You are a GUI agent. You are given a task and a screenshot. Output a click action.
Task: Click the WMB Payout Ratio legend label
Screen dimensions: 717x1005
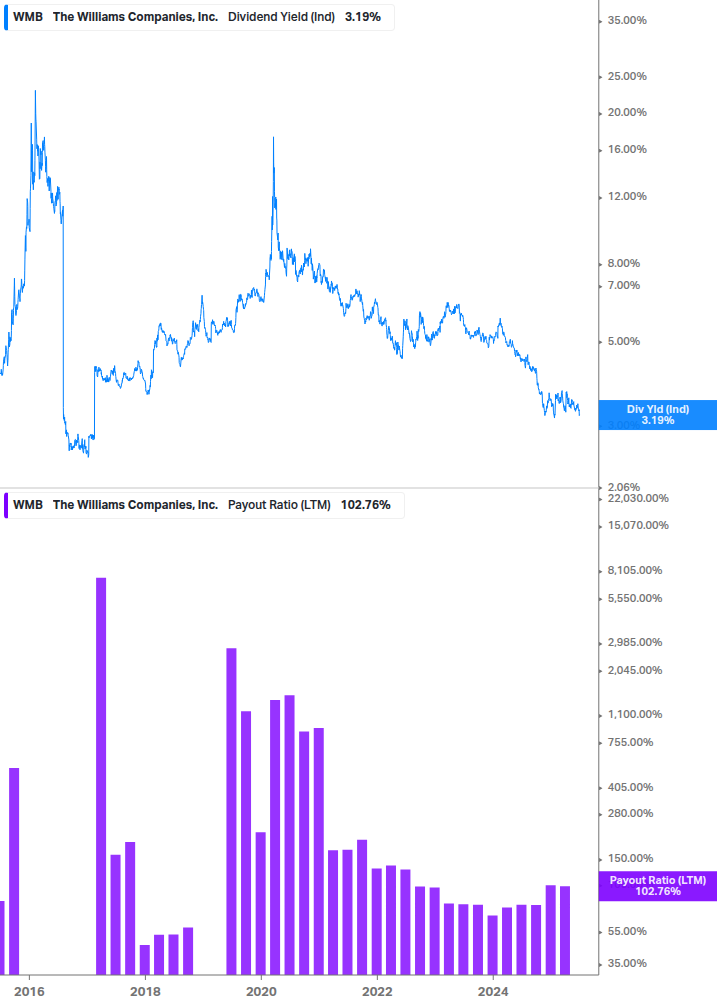[x=204, y=505]
